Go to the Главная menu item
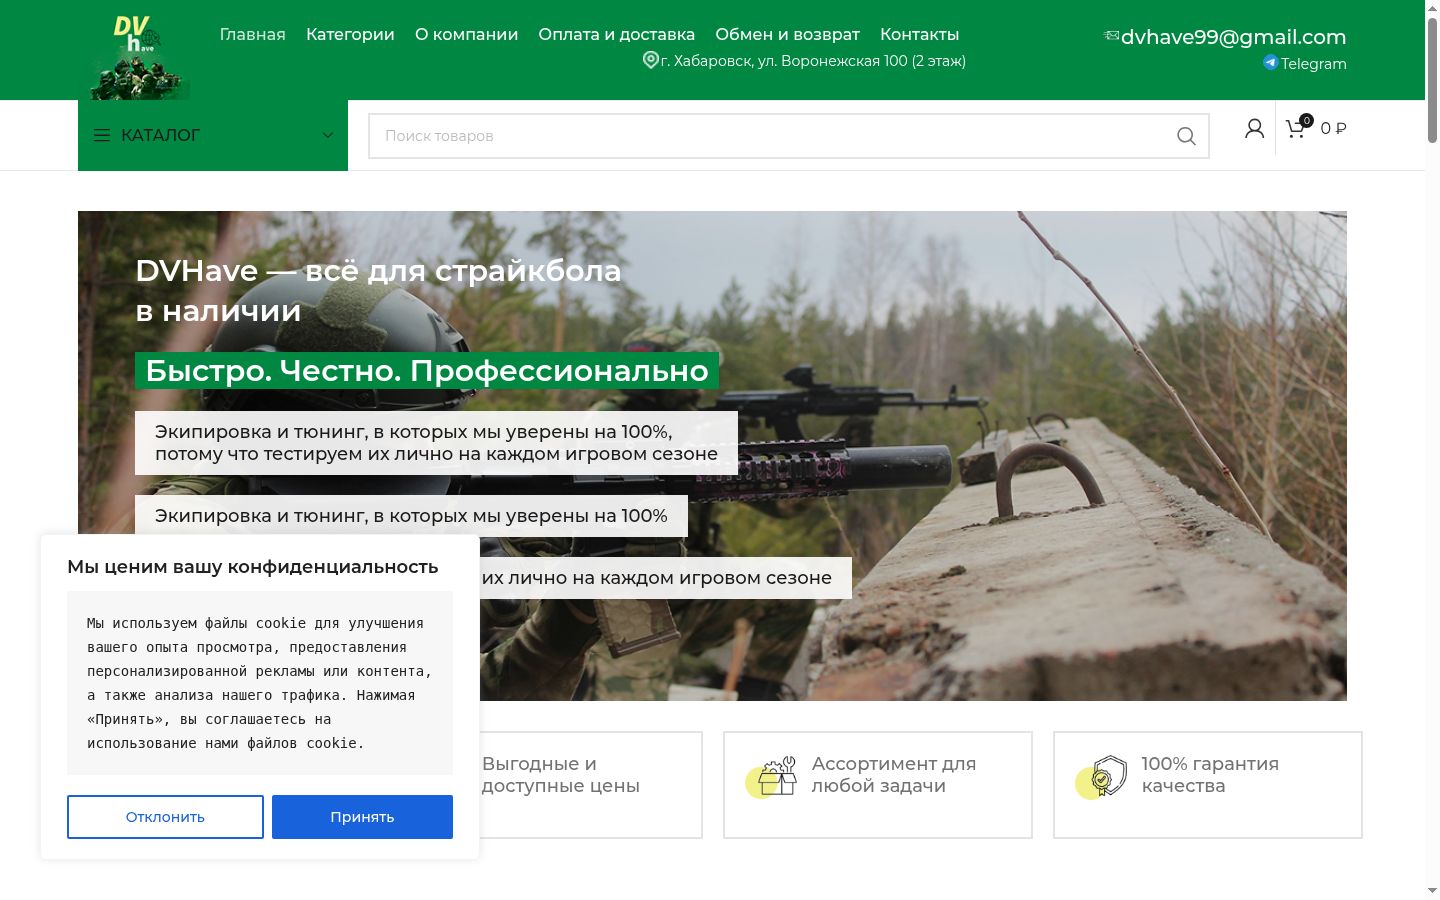 (253, 34)
